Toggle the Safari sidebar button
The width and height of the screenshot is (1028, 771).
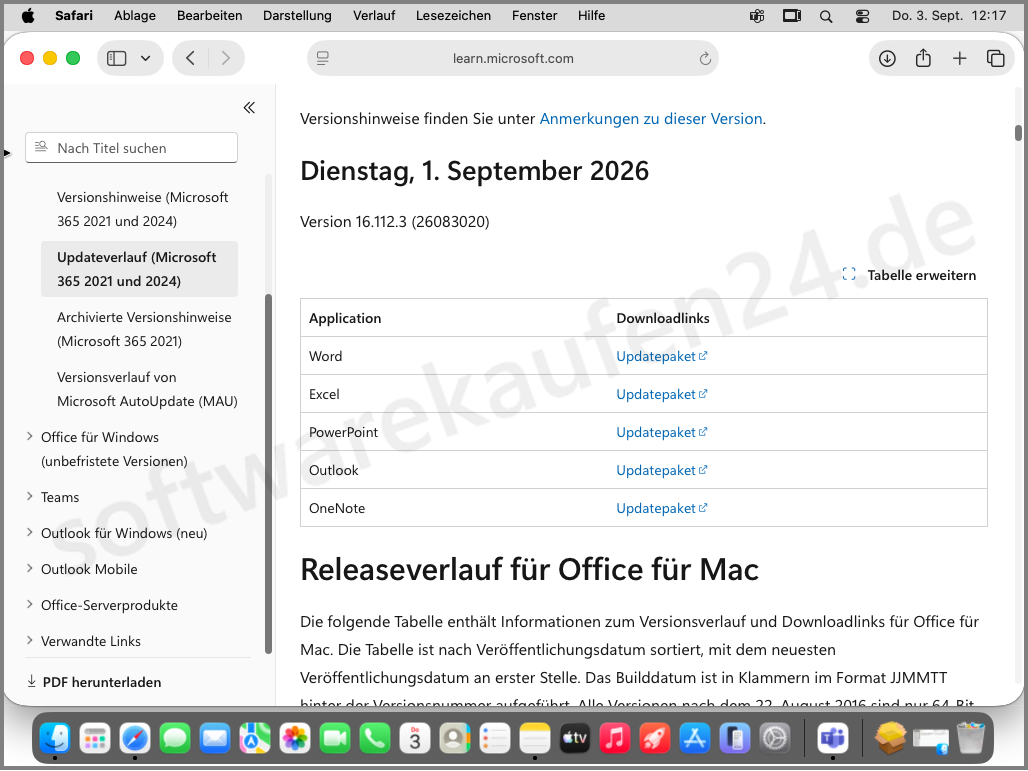click(117, 58)
